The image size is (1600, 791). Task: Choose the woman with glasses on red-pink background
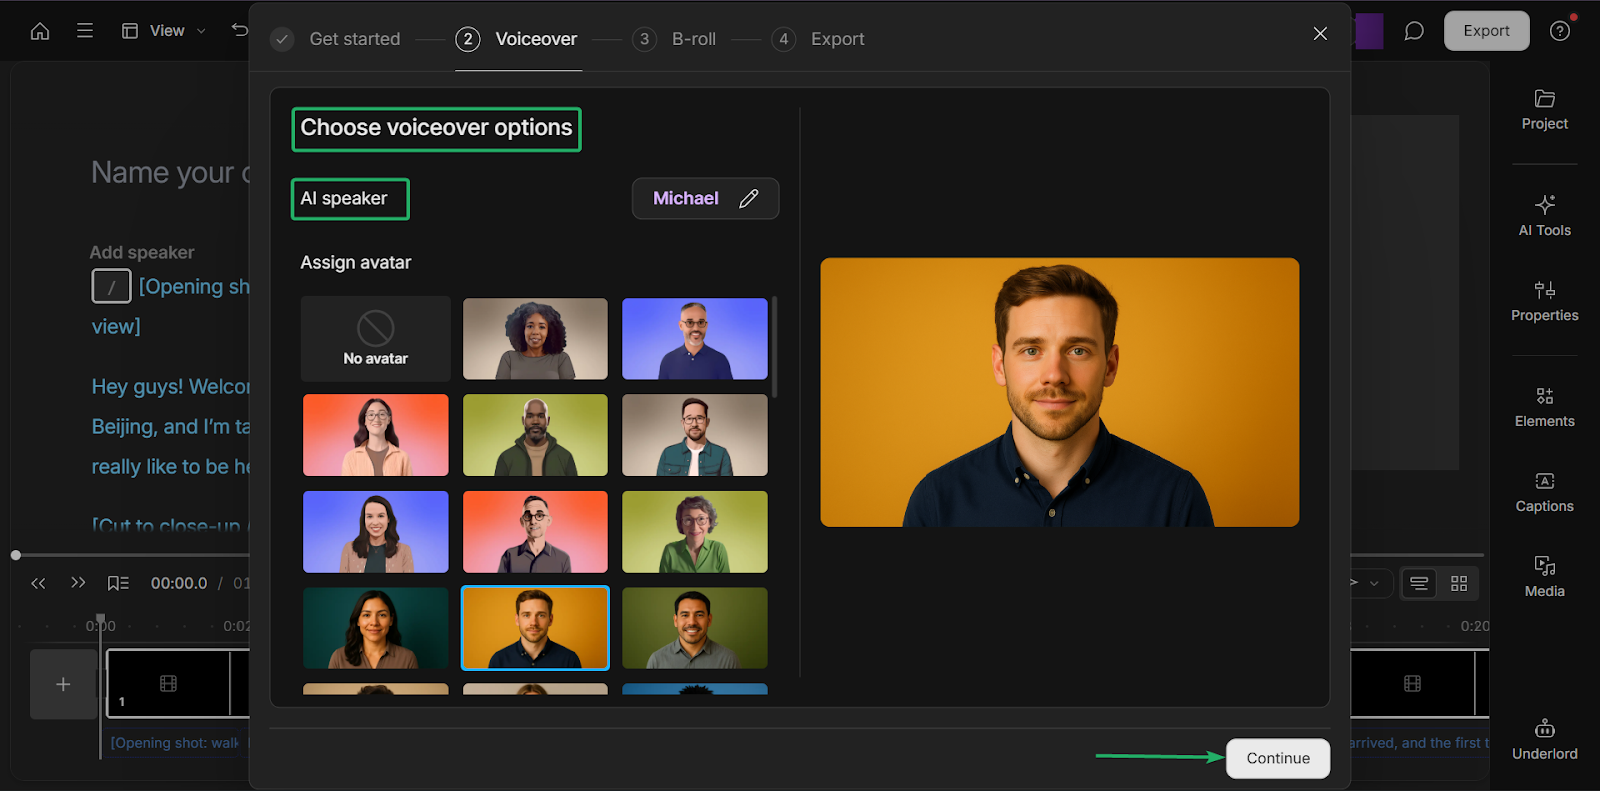pos(376,435)
